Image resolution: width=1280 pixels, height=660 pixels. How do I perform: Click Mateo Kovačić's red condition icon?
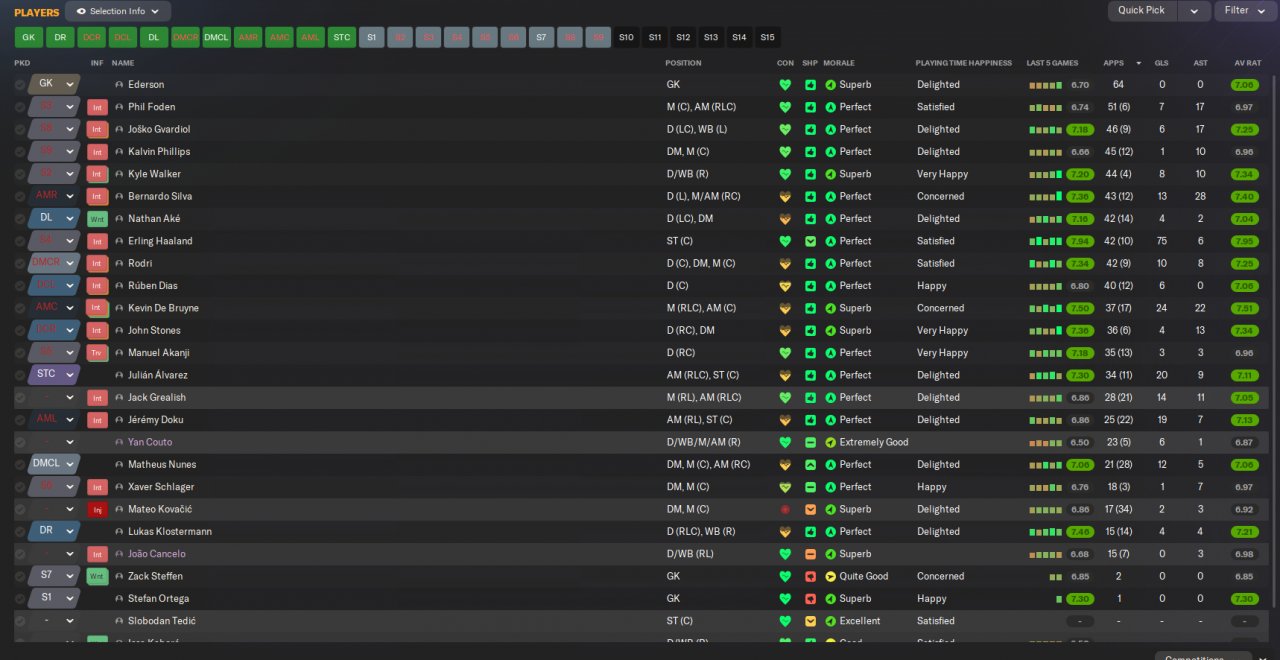pos(785,510)
